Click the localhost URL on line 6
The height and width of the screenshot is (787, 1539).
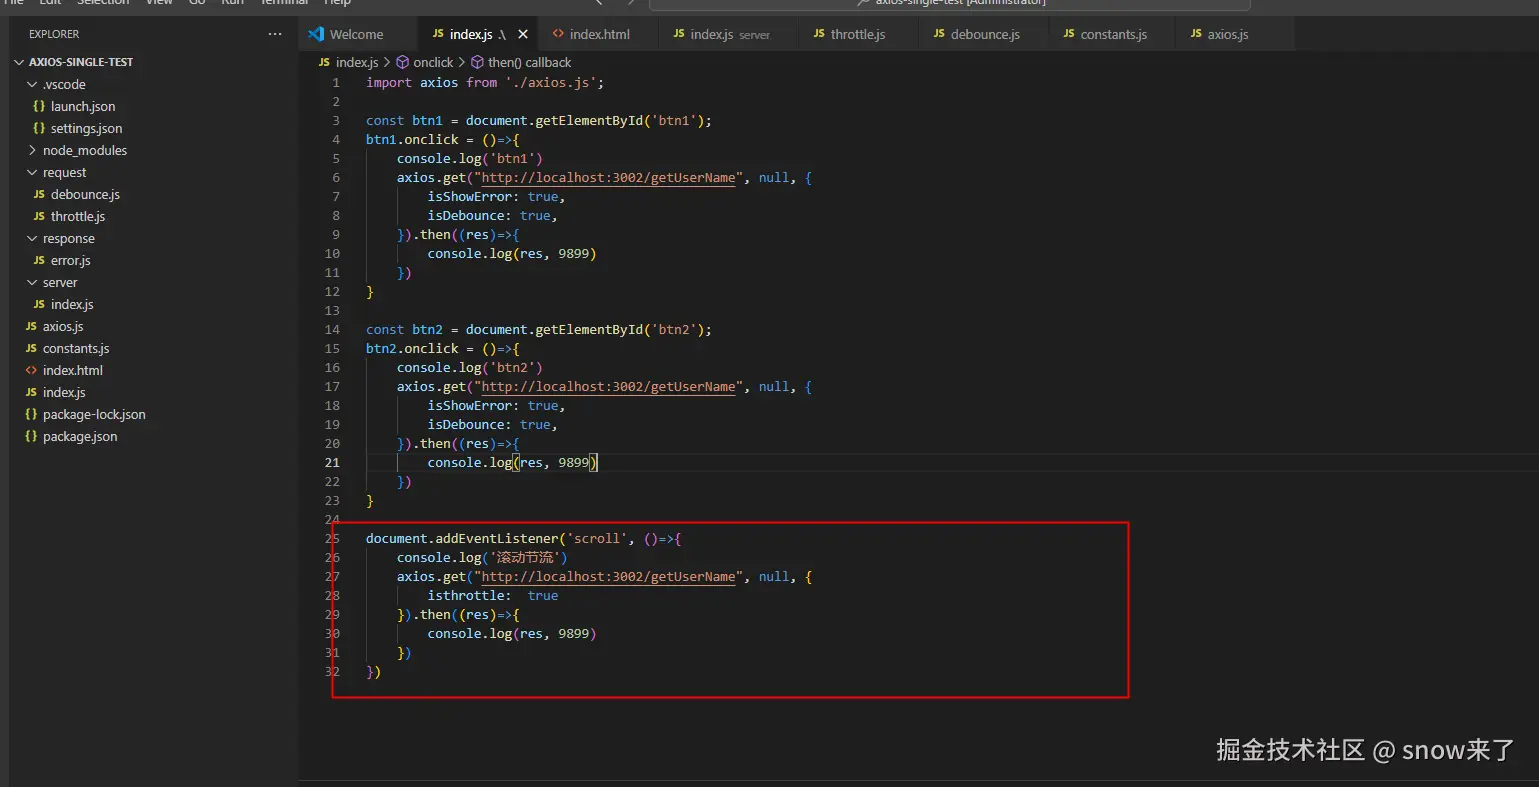tap(608, 178)
